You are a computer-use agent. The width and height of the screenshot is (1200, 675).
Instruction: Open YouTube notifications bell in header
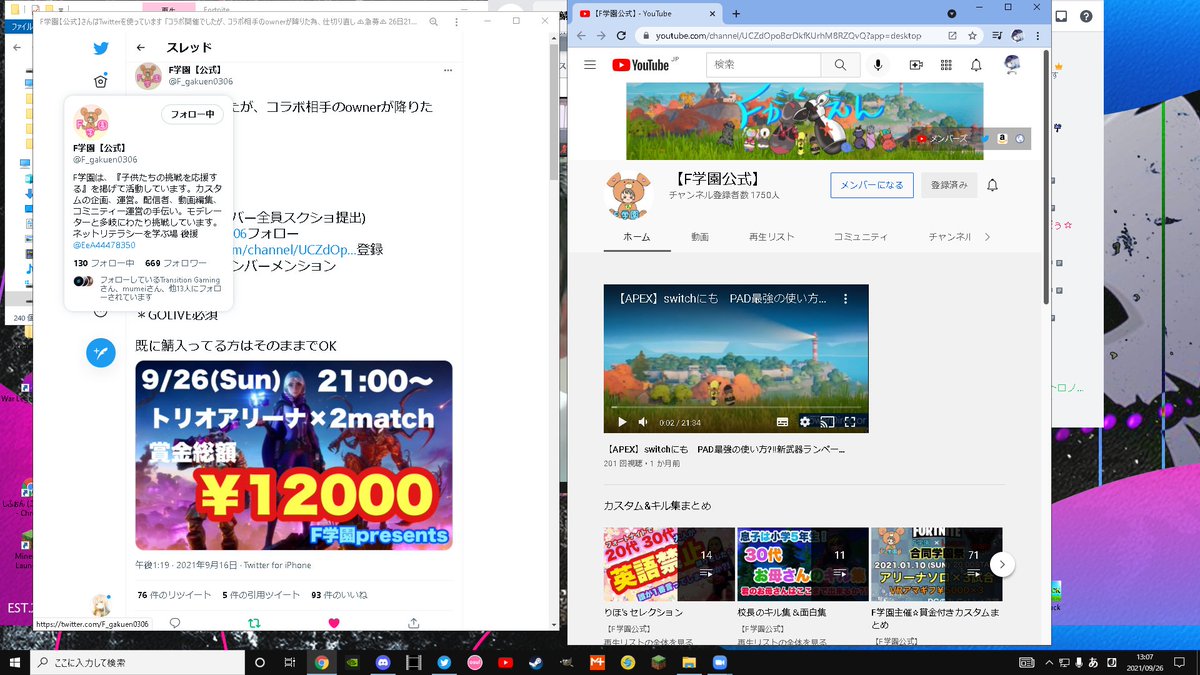click(x=976, y=65)
